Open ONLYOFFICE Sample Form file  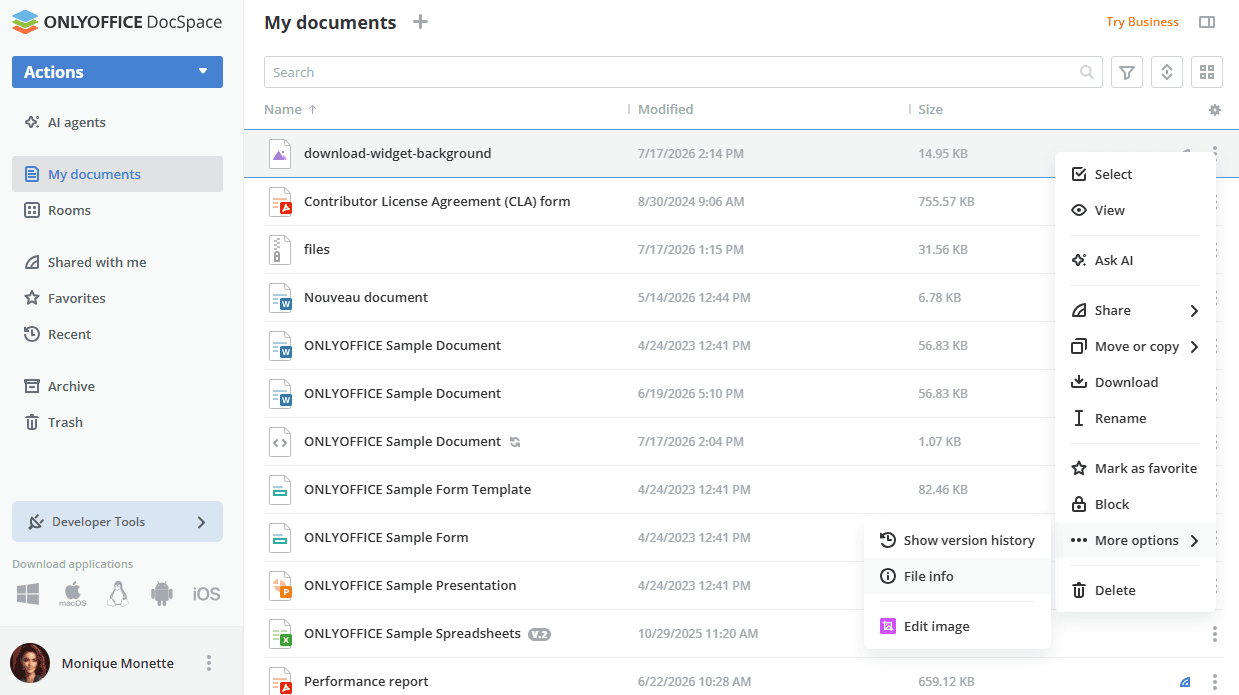coord(386,538)
